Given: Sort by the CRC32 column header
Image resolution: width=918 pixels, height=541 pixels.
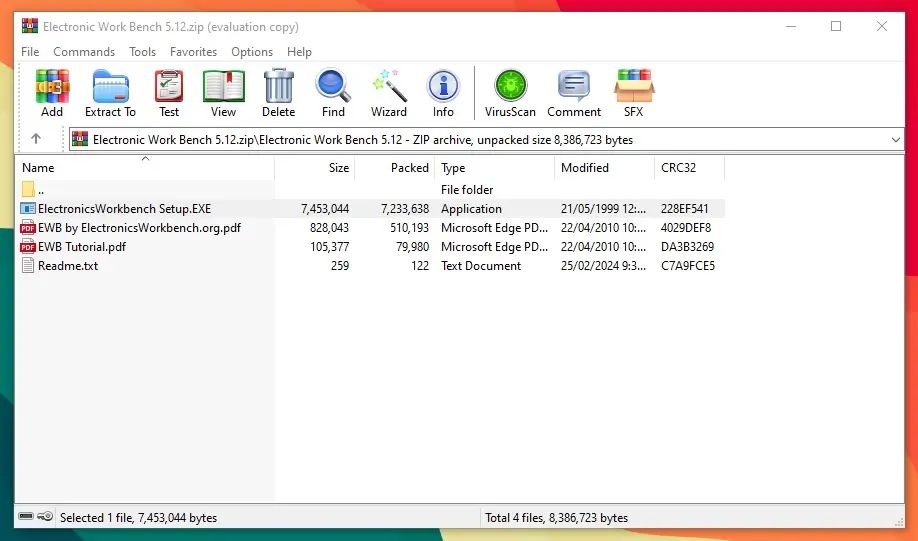Looking at the screenshot, I should [x=689, y=168].
